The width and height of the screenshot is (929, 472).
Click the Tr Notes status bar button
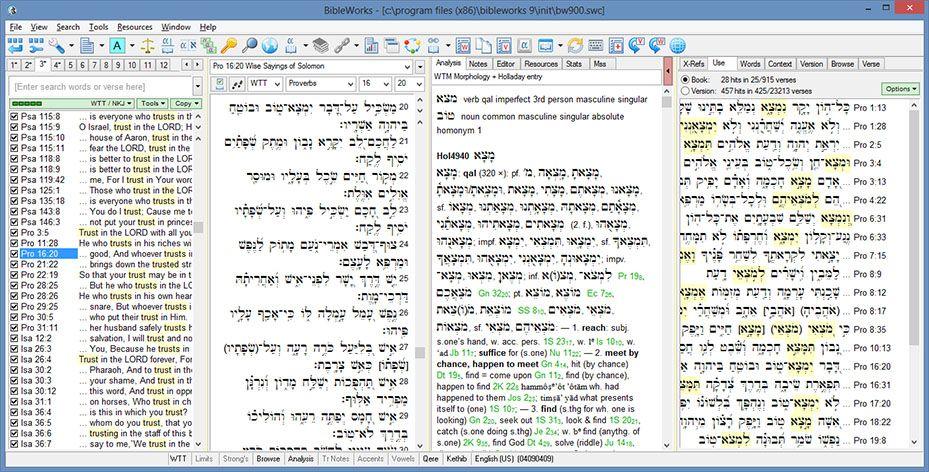click(x=336, y=458)
